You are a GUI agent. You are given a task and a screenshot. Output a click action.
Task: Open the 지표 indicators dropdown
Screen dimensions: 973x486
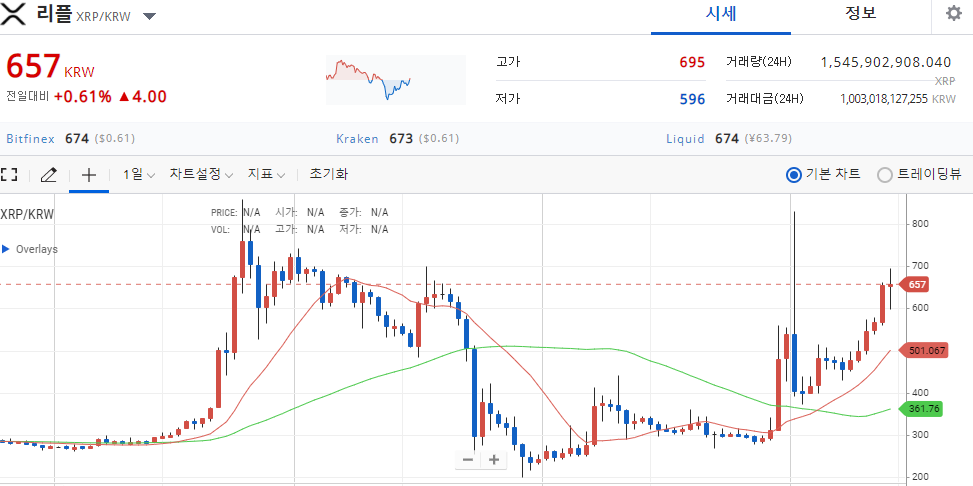(x=266, y=174)
